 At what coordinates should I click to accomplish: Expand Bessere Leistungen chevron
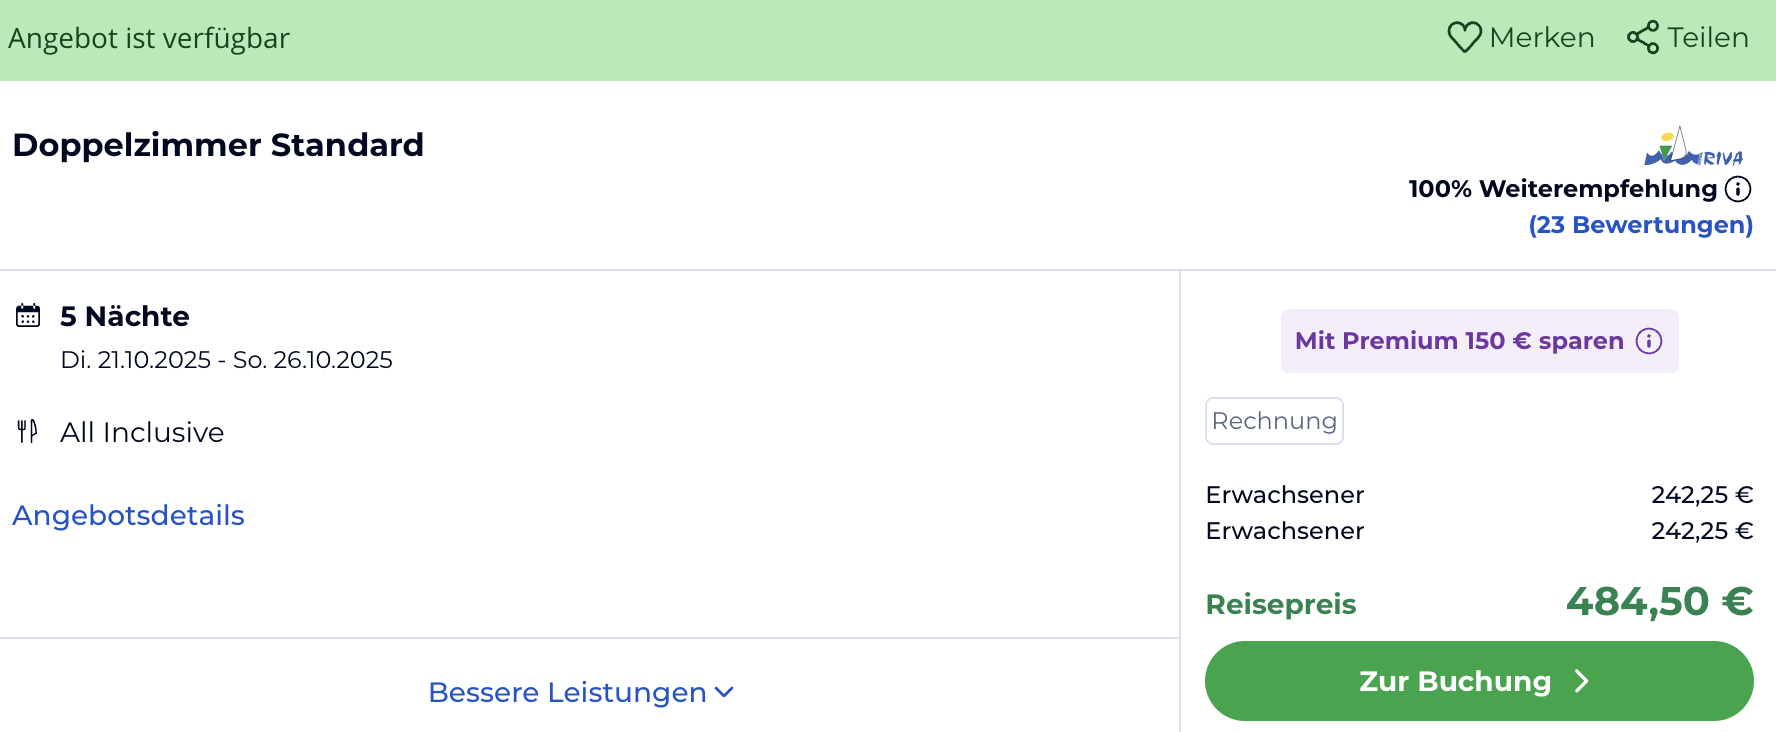(x=725, y=692)
